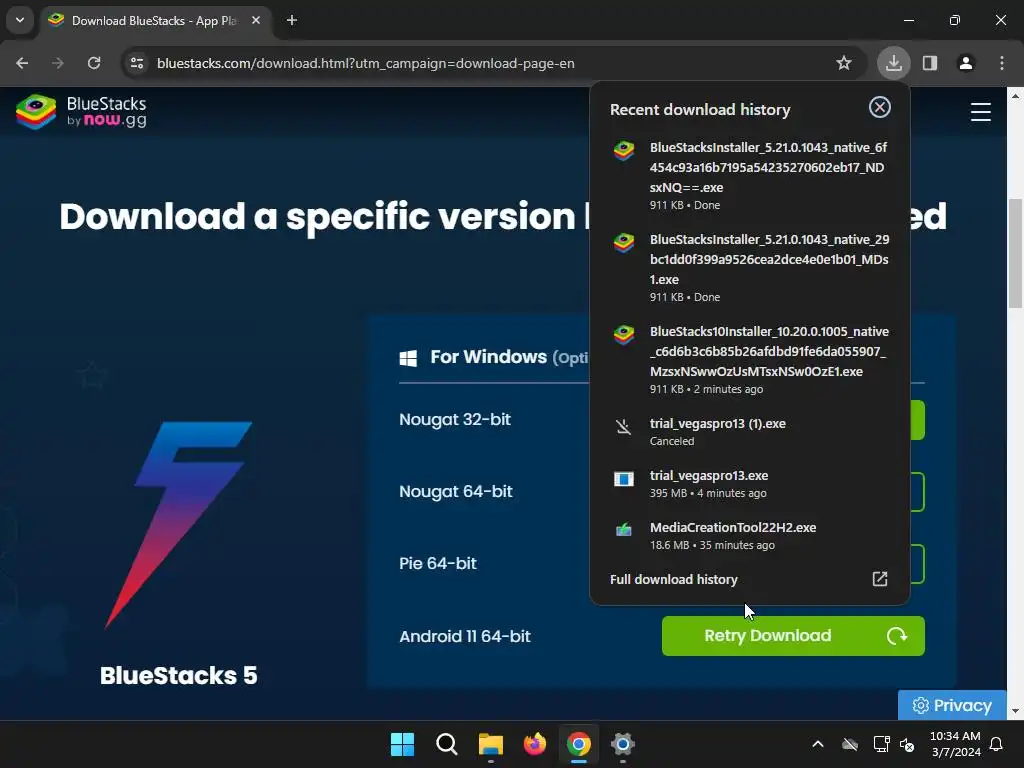Image resolution: width=1024 pixels, height=768 pixels.
Task: Click the Nougat 64-bit label
Action: click(x=455, y=491)
